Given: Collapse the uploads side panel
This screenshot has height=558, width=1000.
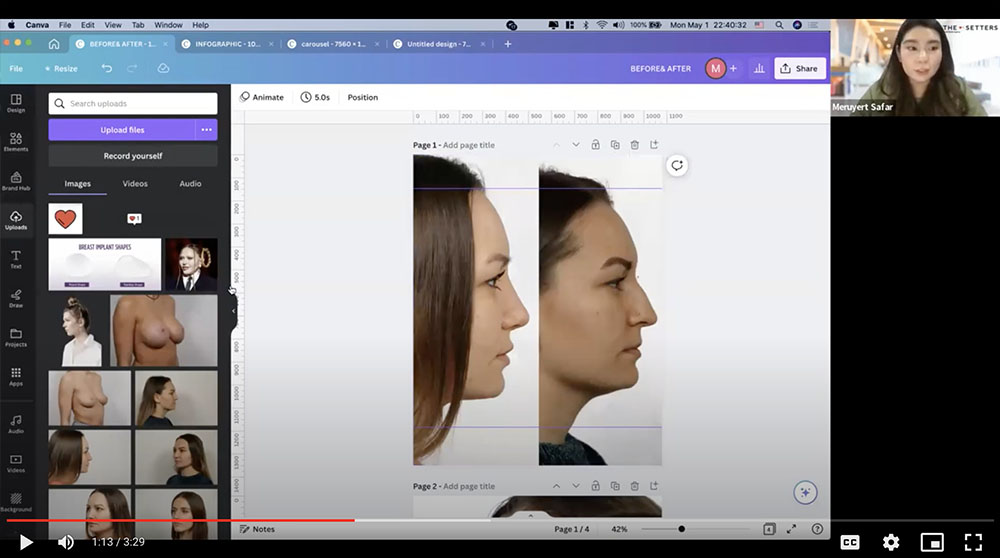Looking at the screenshot, I should point(233,311).
